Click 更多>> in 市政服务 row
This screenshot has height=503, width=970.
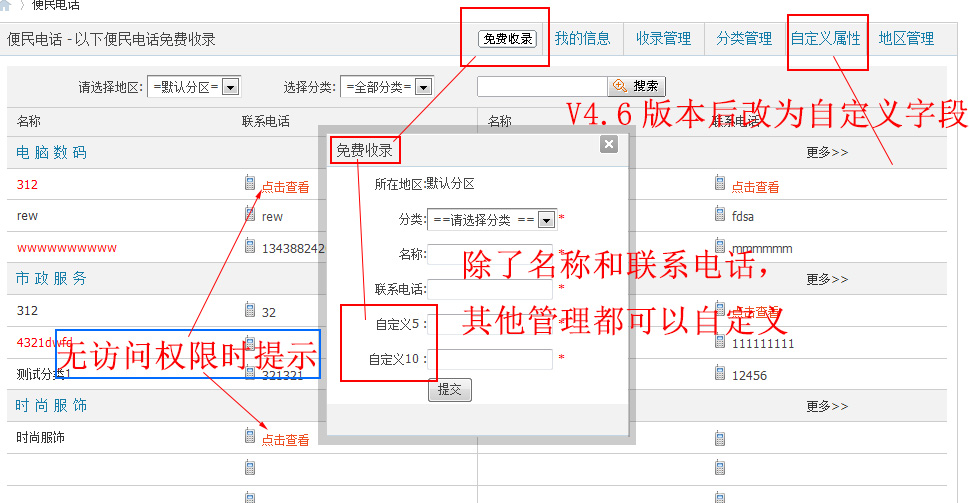pos(827,279)
